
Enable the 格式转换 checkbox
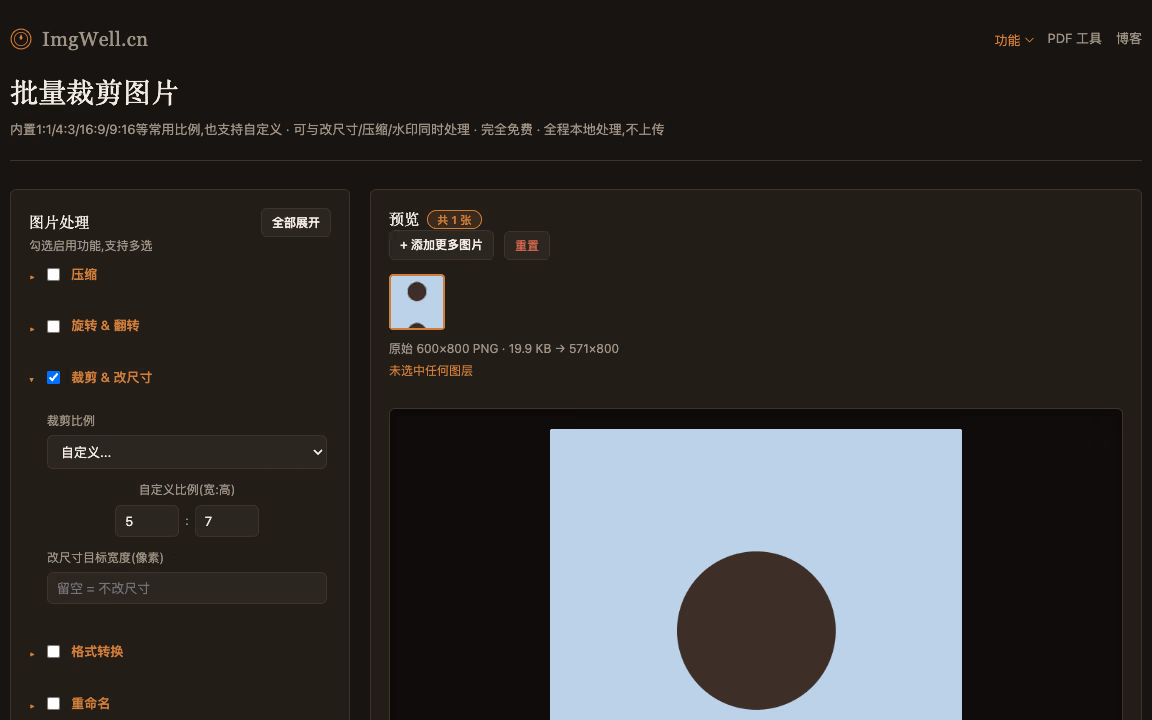[54, 652]
